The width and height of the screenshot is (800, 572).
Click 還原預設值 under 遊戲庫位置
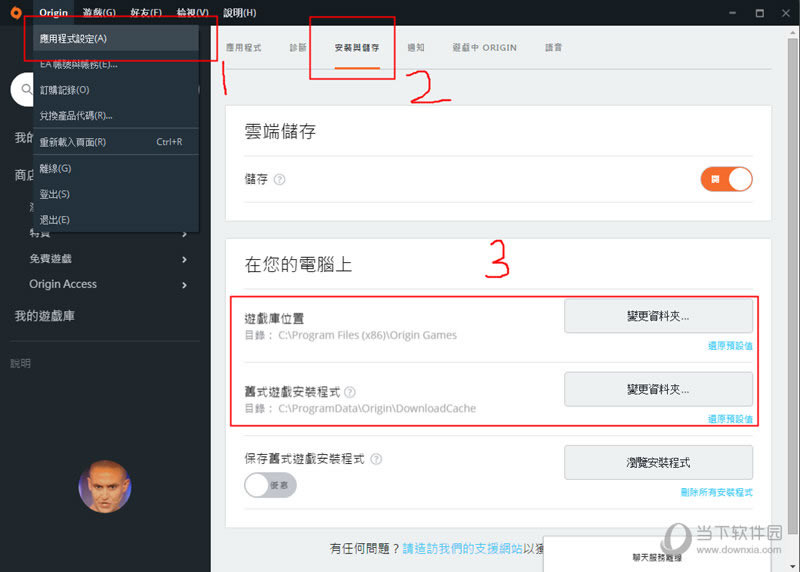[730, 346]
